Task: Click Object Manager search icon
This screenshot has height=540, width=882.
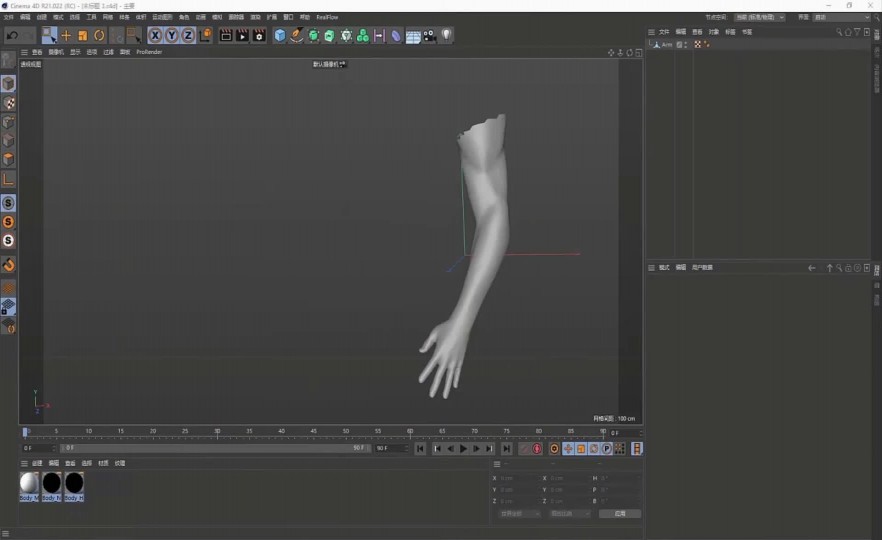Action: tap(839, 32)
